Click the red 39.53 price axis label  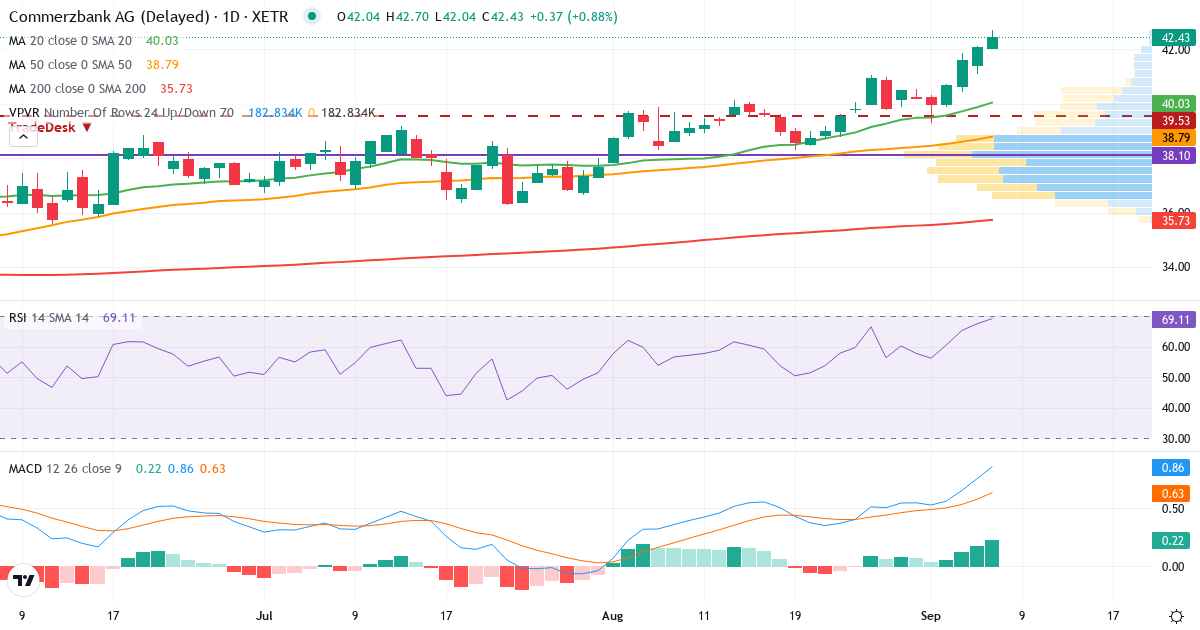[1173, 120]
